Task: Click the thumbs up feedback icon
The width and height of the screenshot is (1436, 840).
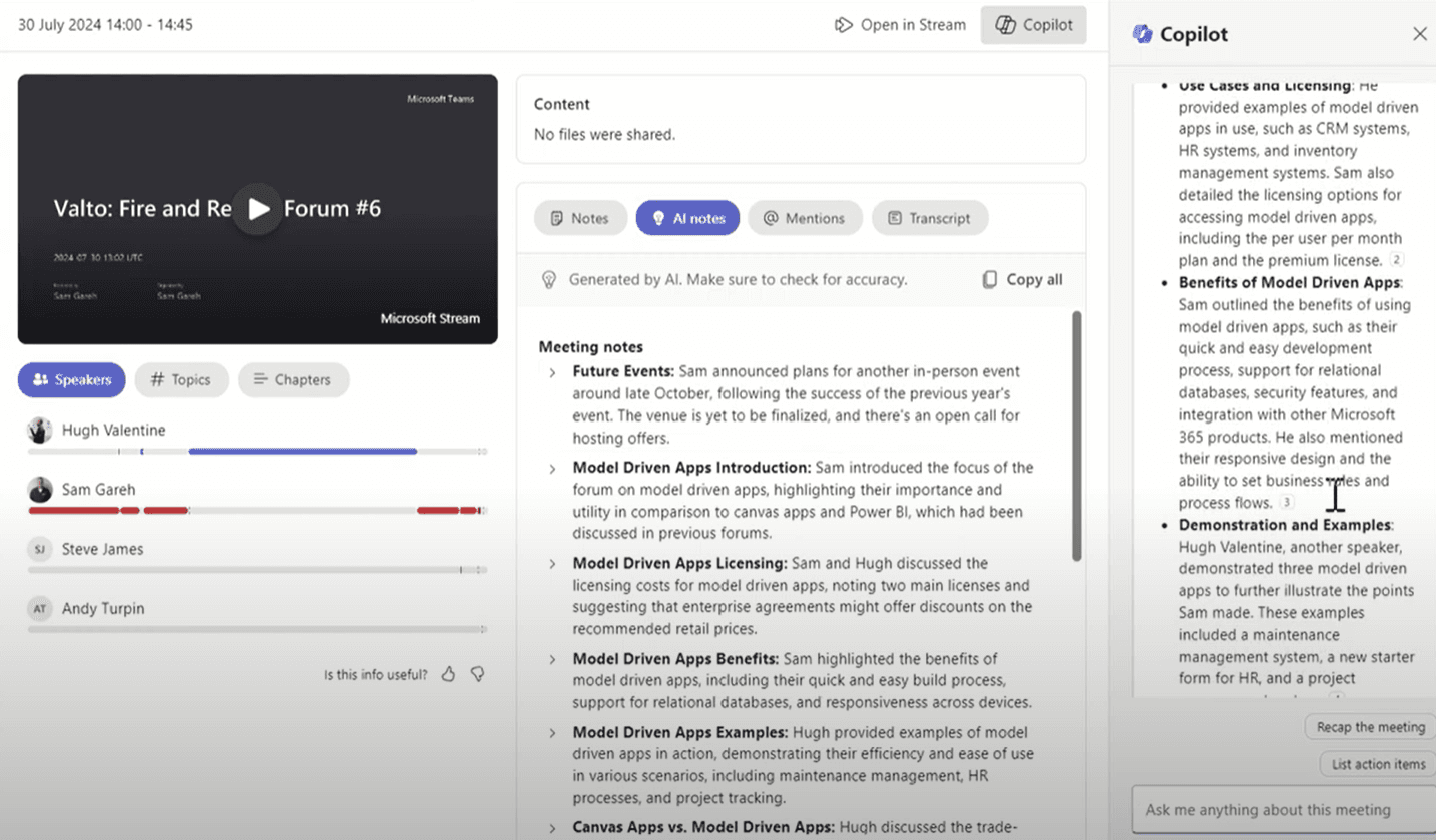Action: click(x=448, y=674)
